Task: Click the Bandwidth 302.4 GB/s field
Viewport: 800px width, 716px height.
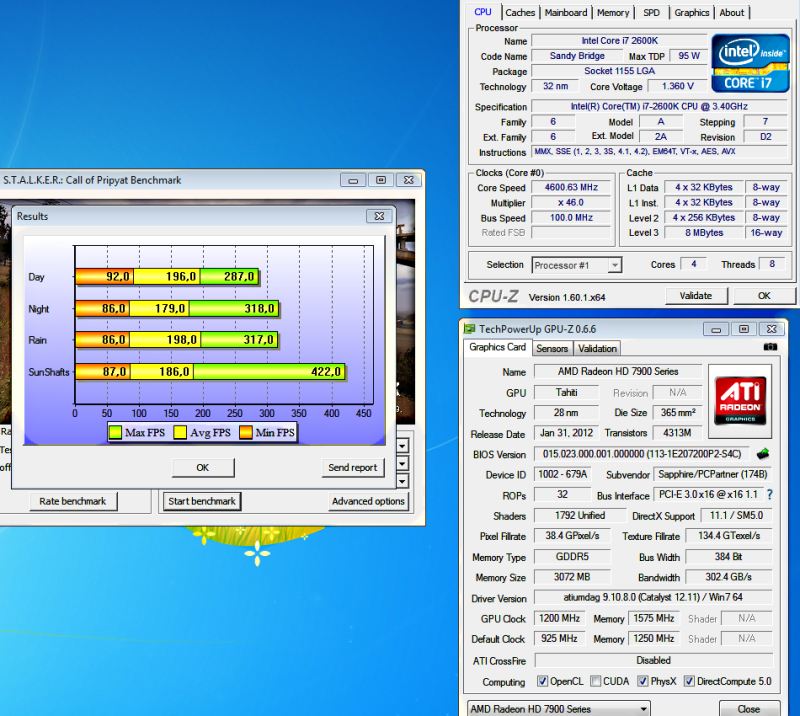Action: tap(729, 577)
